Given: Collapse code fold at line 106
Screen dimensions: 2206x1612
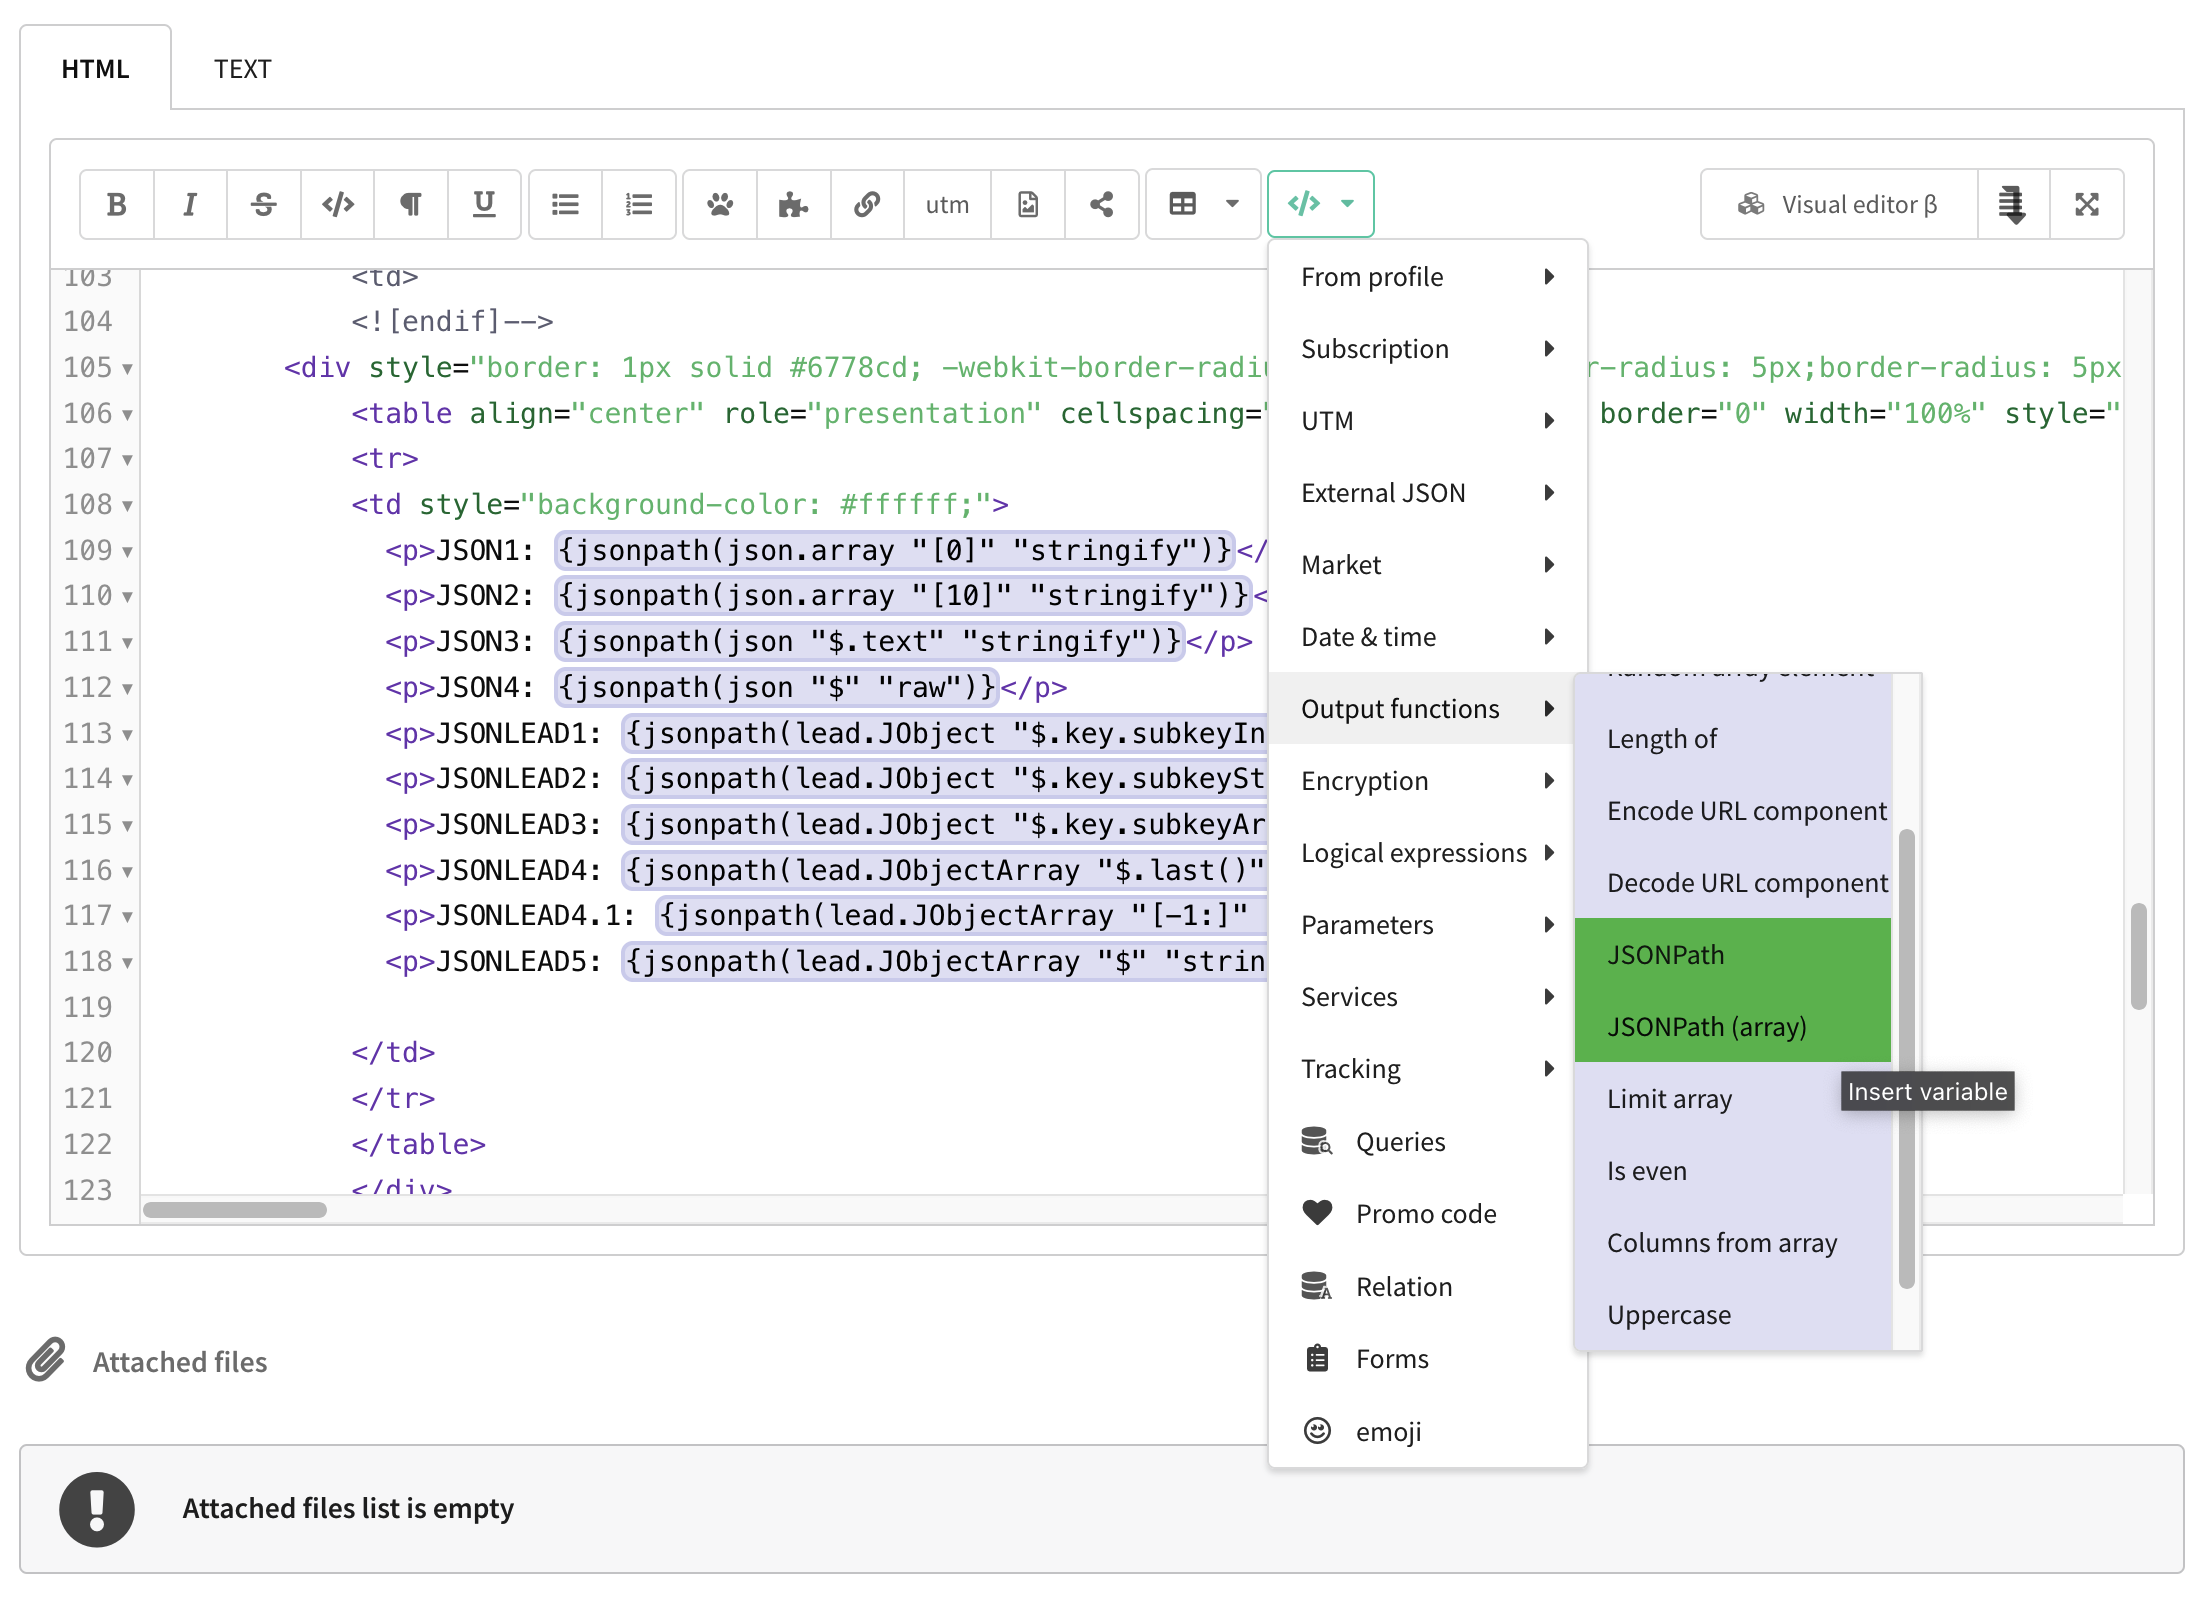Looking at the screenshot, I should click(127, 415).
